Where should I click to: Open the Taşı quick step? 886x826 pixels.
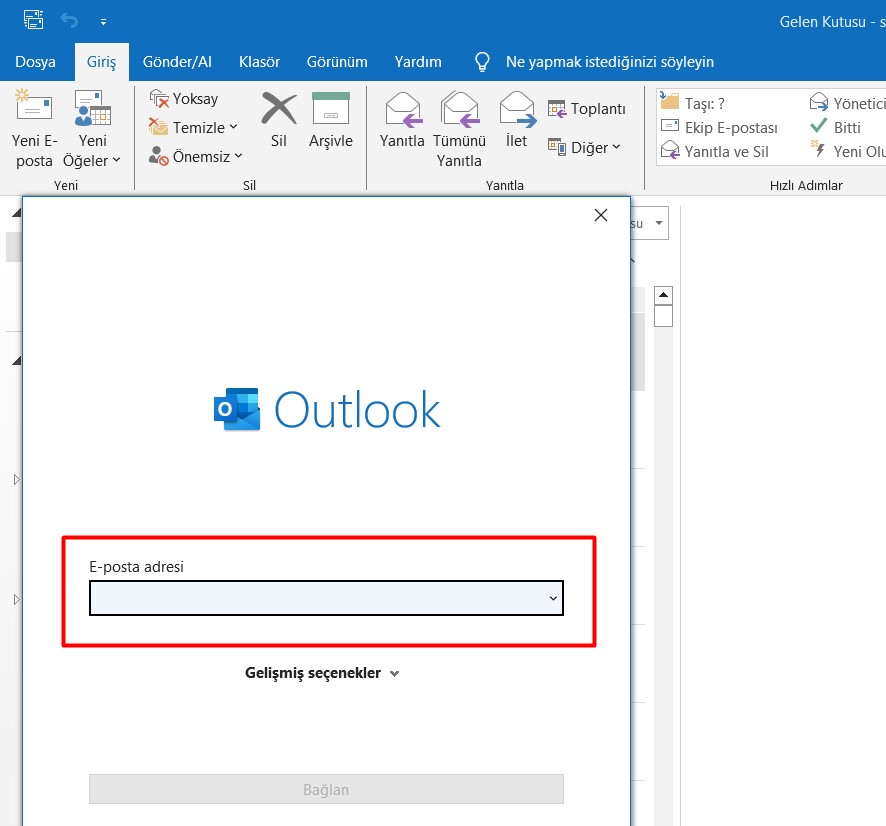tap(701, 101)
